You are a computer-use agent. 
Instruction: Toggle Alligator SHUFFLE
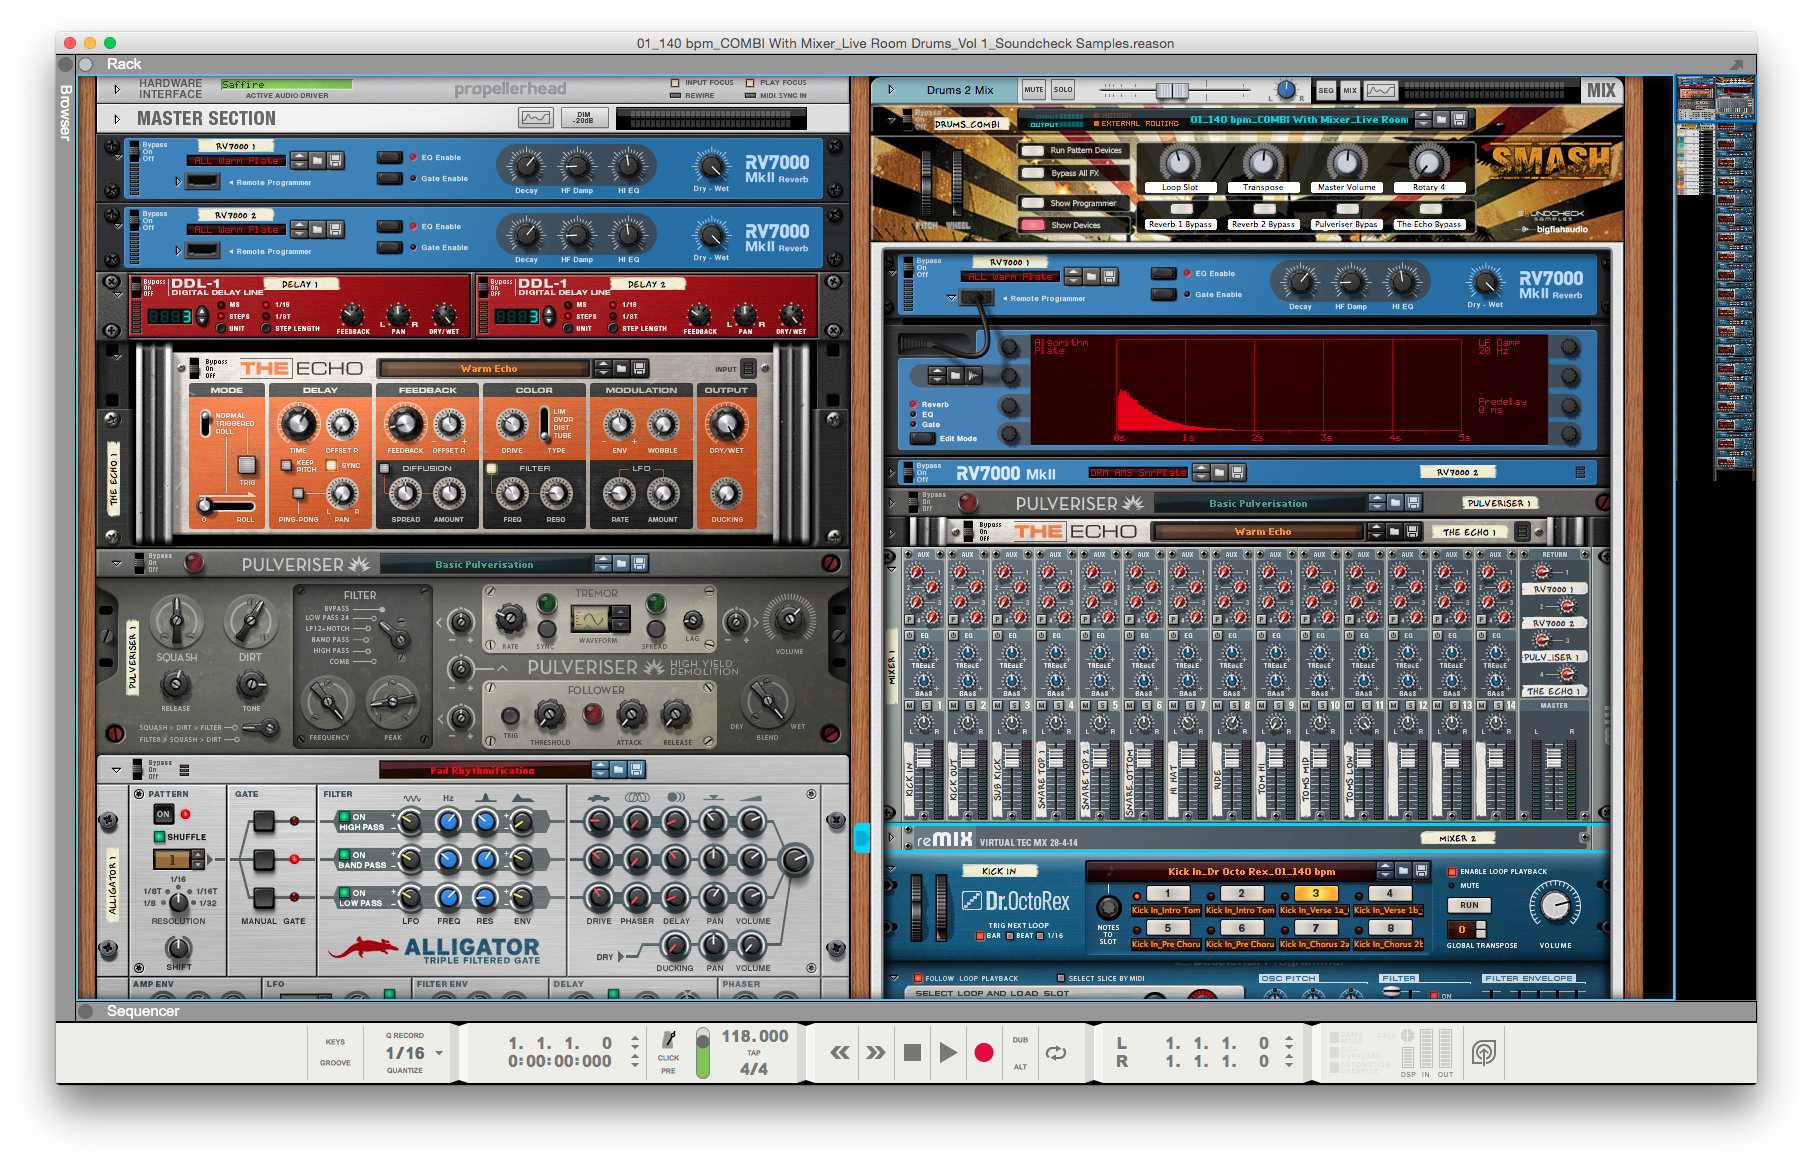(x=159, y=837)
